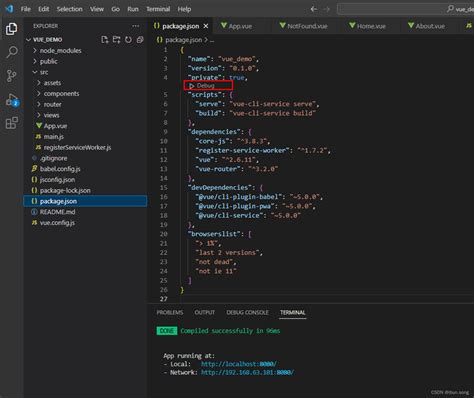The image size is (474, 398).
Task: Click the New Folder icon in explorer
Action: (x=116, y=40)
